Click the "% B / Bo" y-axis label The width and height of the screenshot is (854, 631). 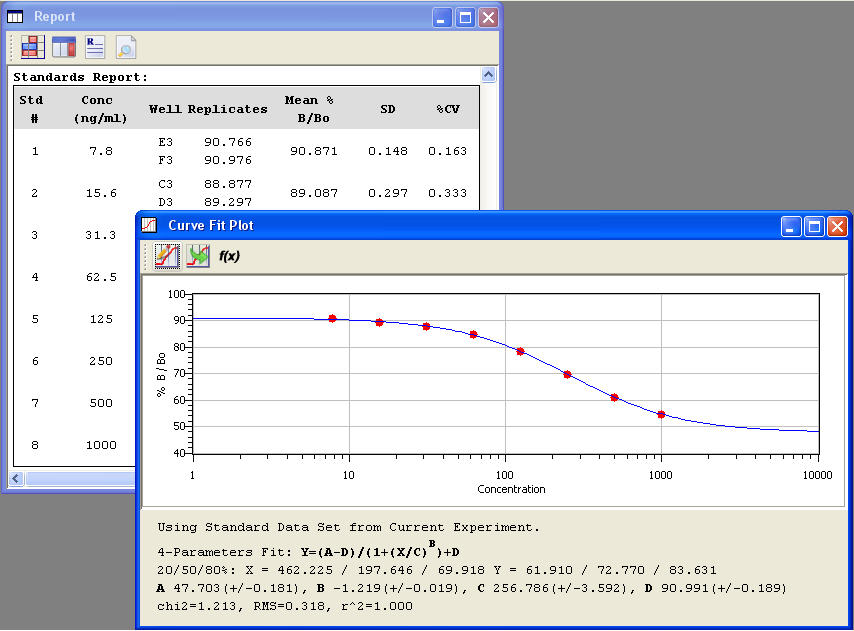click(161, 375)
